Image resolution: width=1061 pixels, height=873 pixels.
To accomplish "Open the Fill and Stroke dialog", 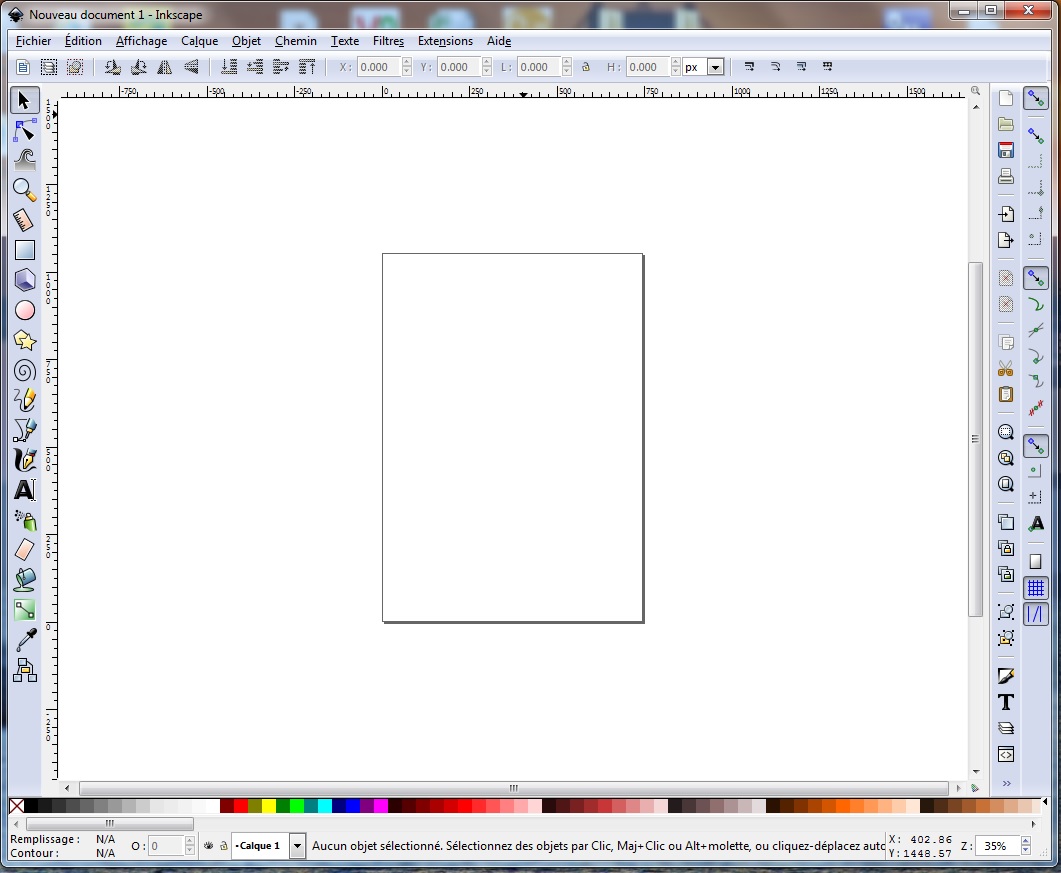I will (1006, 676).
